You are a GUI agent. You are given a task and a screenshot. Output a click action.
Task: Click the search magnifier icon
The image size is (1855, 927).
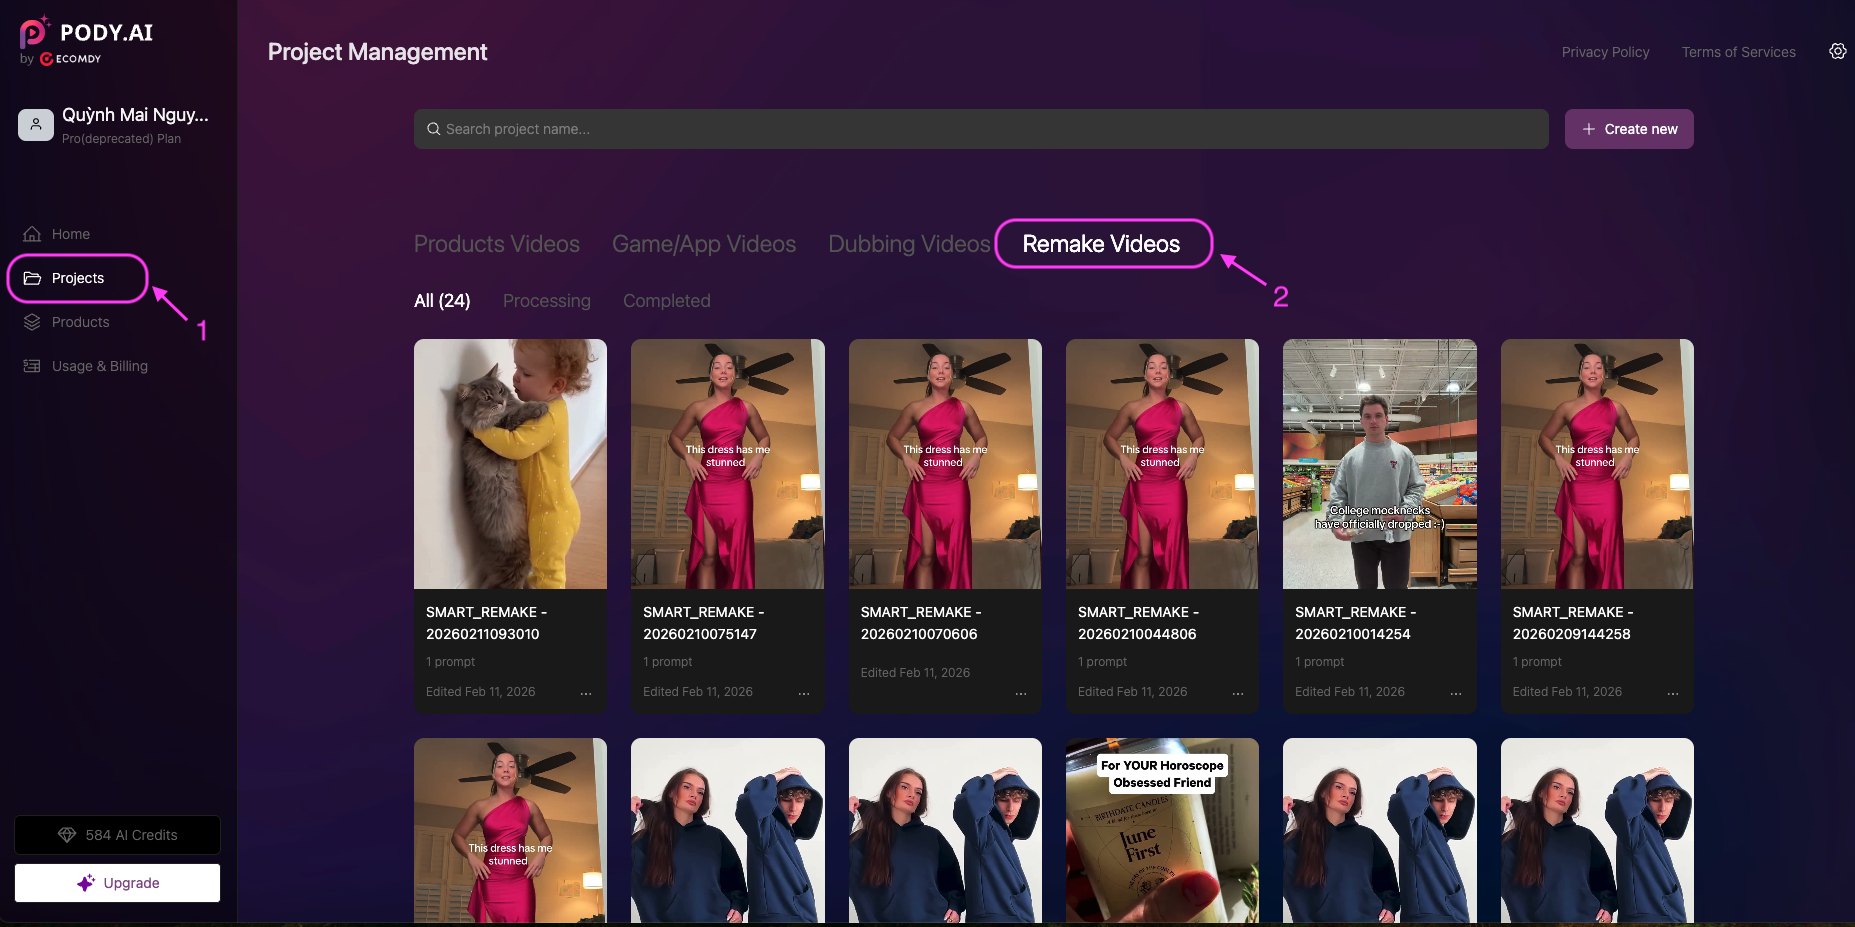(x=434, y=129)
